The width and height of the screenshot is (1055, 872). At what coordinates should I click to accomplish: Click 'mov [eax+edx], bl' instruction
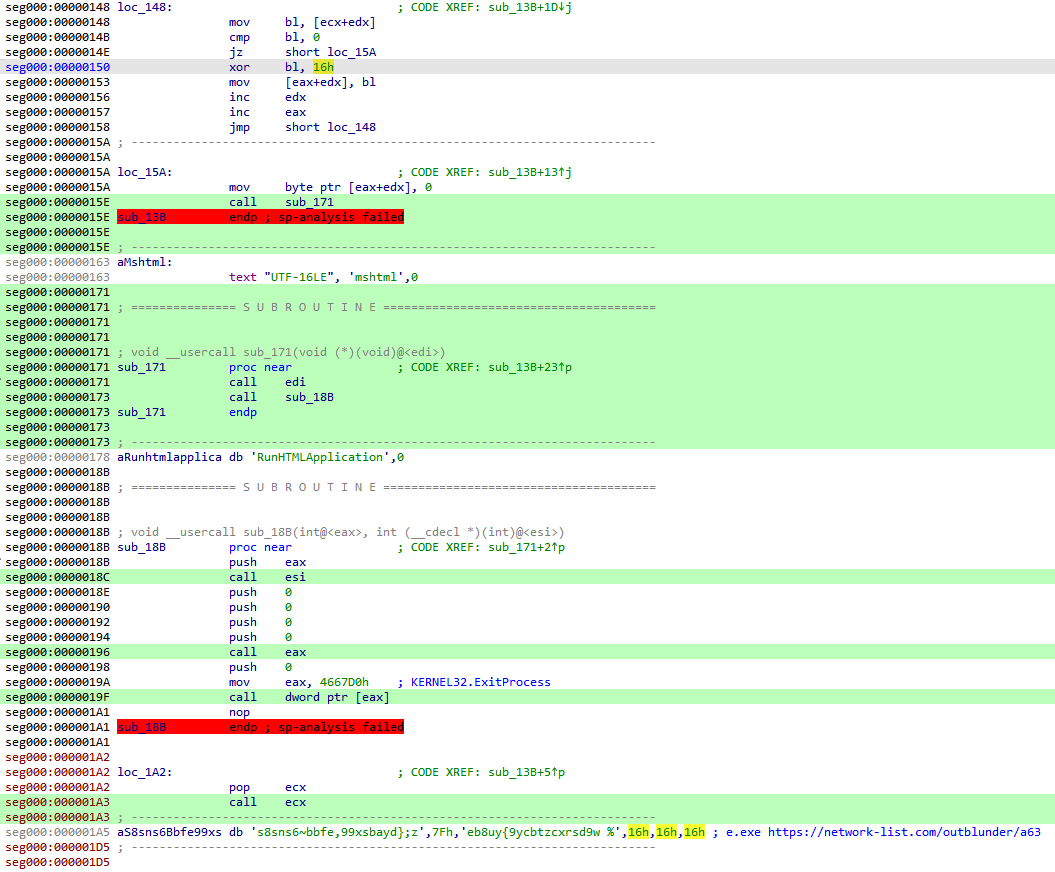(x=302, y=82)
